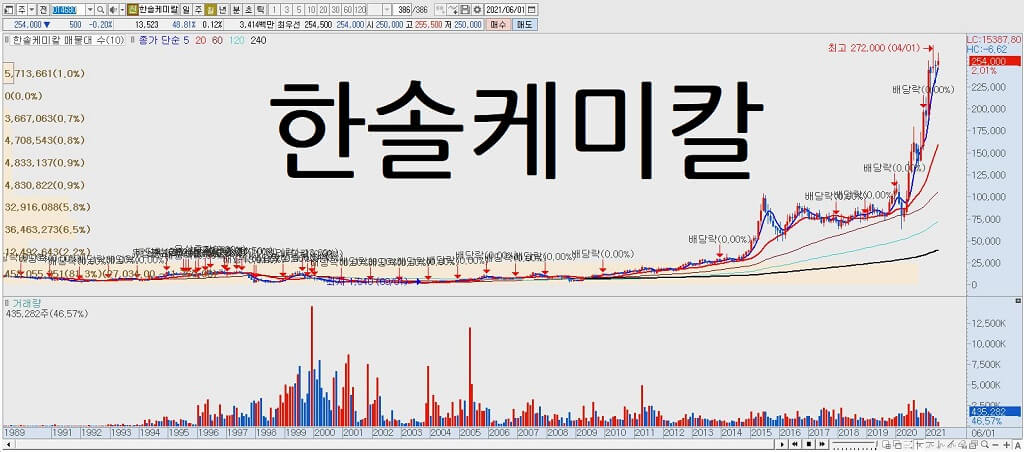
Task: Open the dropdown next to '주' selector
Action: tap(31, 10)
